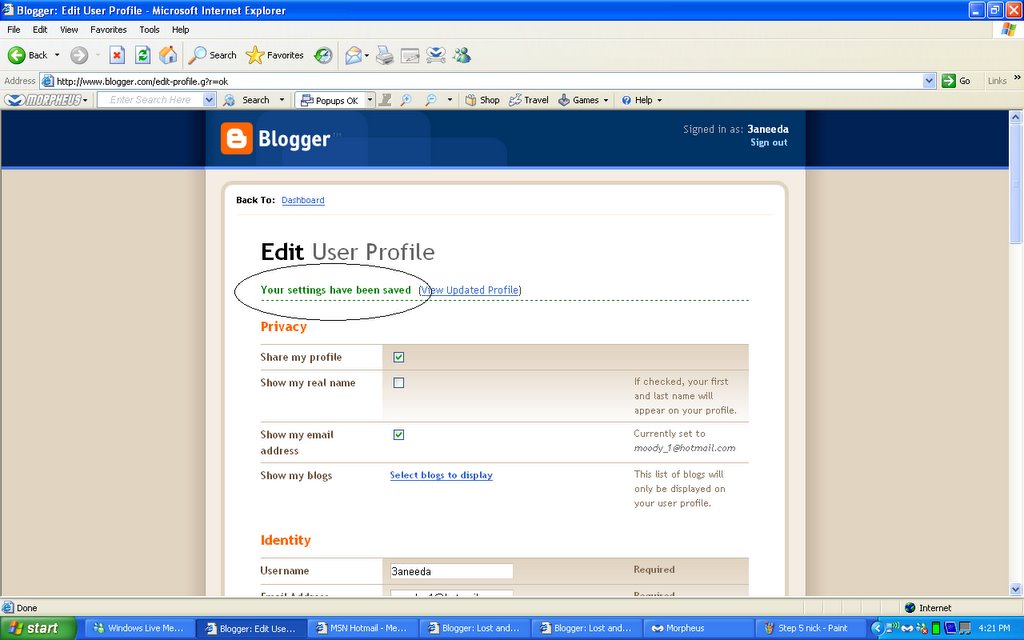1024x640 pixels.
Task: Click the Forward navigation arrow
Action: (x=79, y=56)
